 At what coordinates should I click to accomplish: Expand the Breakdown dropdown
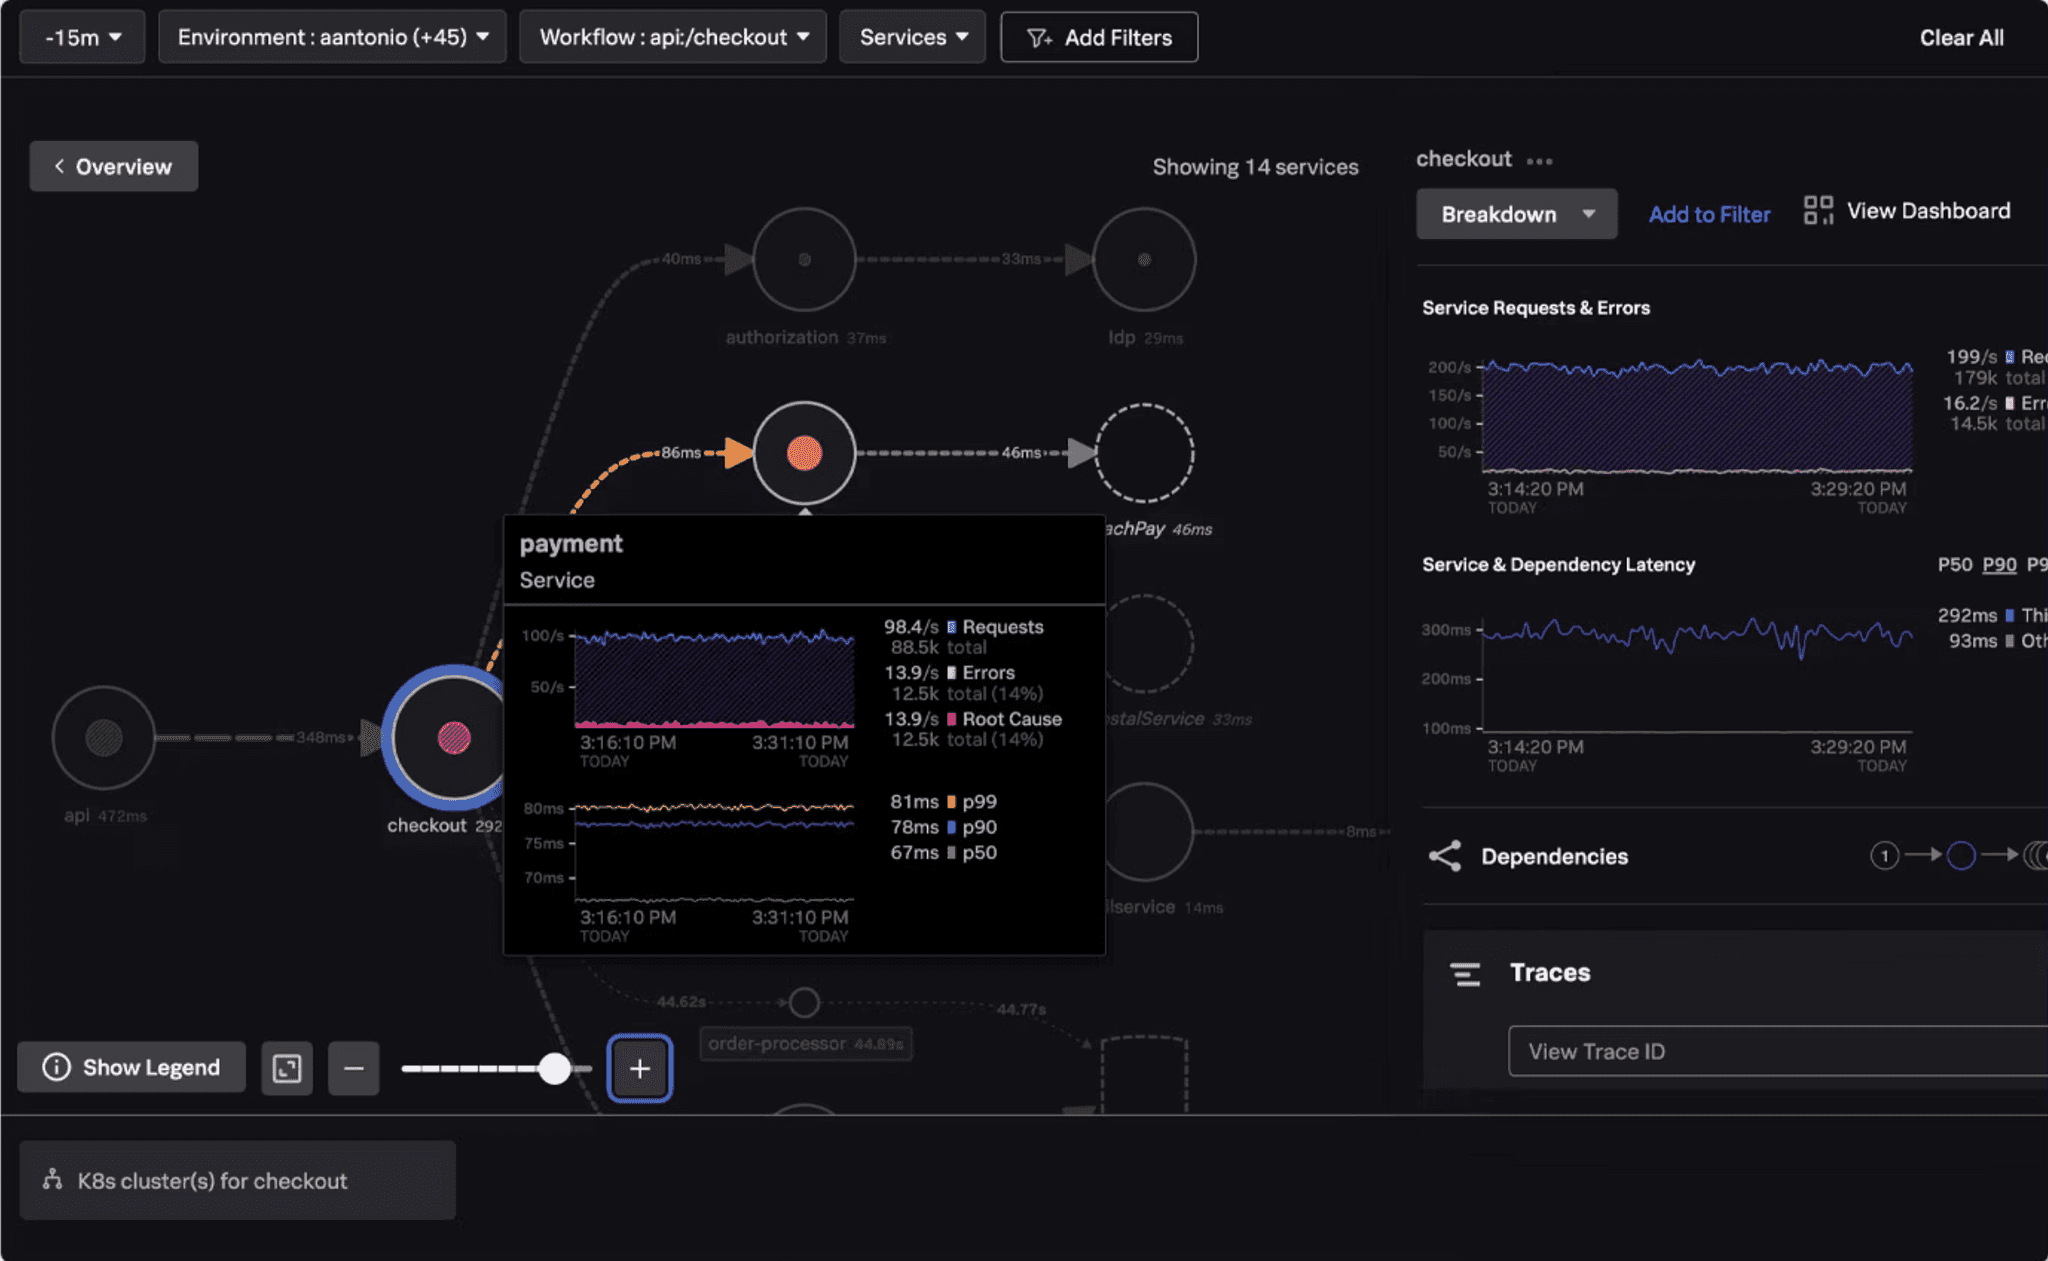pos(1516,213)
